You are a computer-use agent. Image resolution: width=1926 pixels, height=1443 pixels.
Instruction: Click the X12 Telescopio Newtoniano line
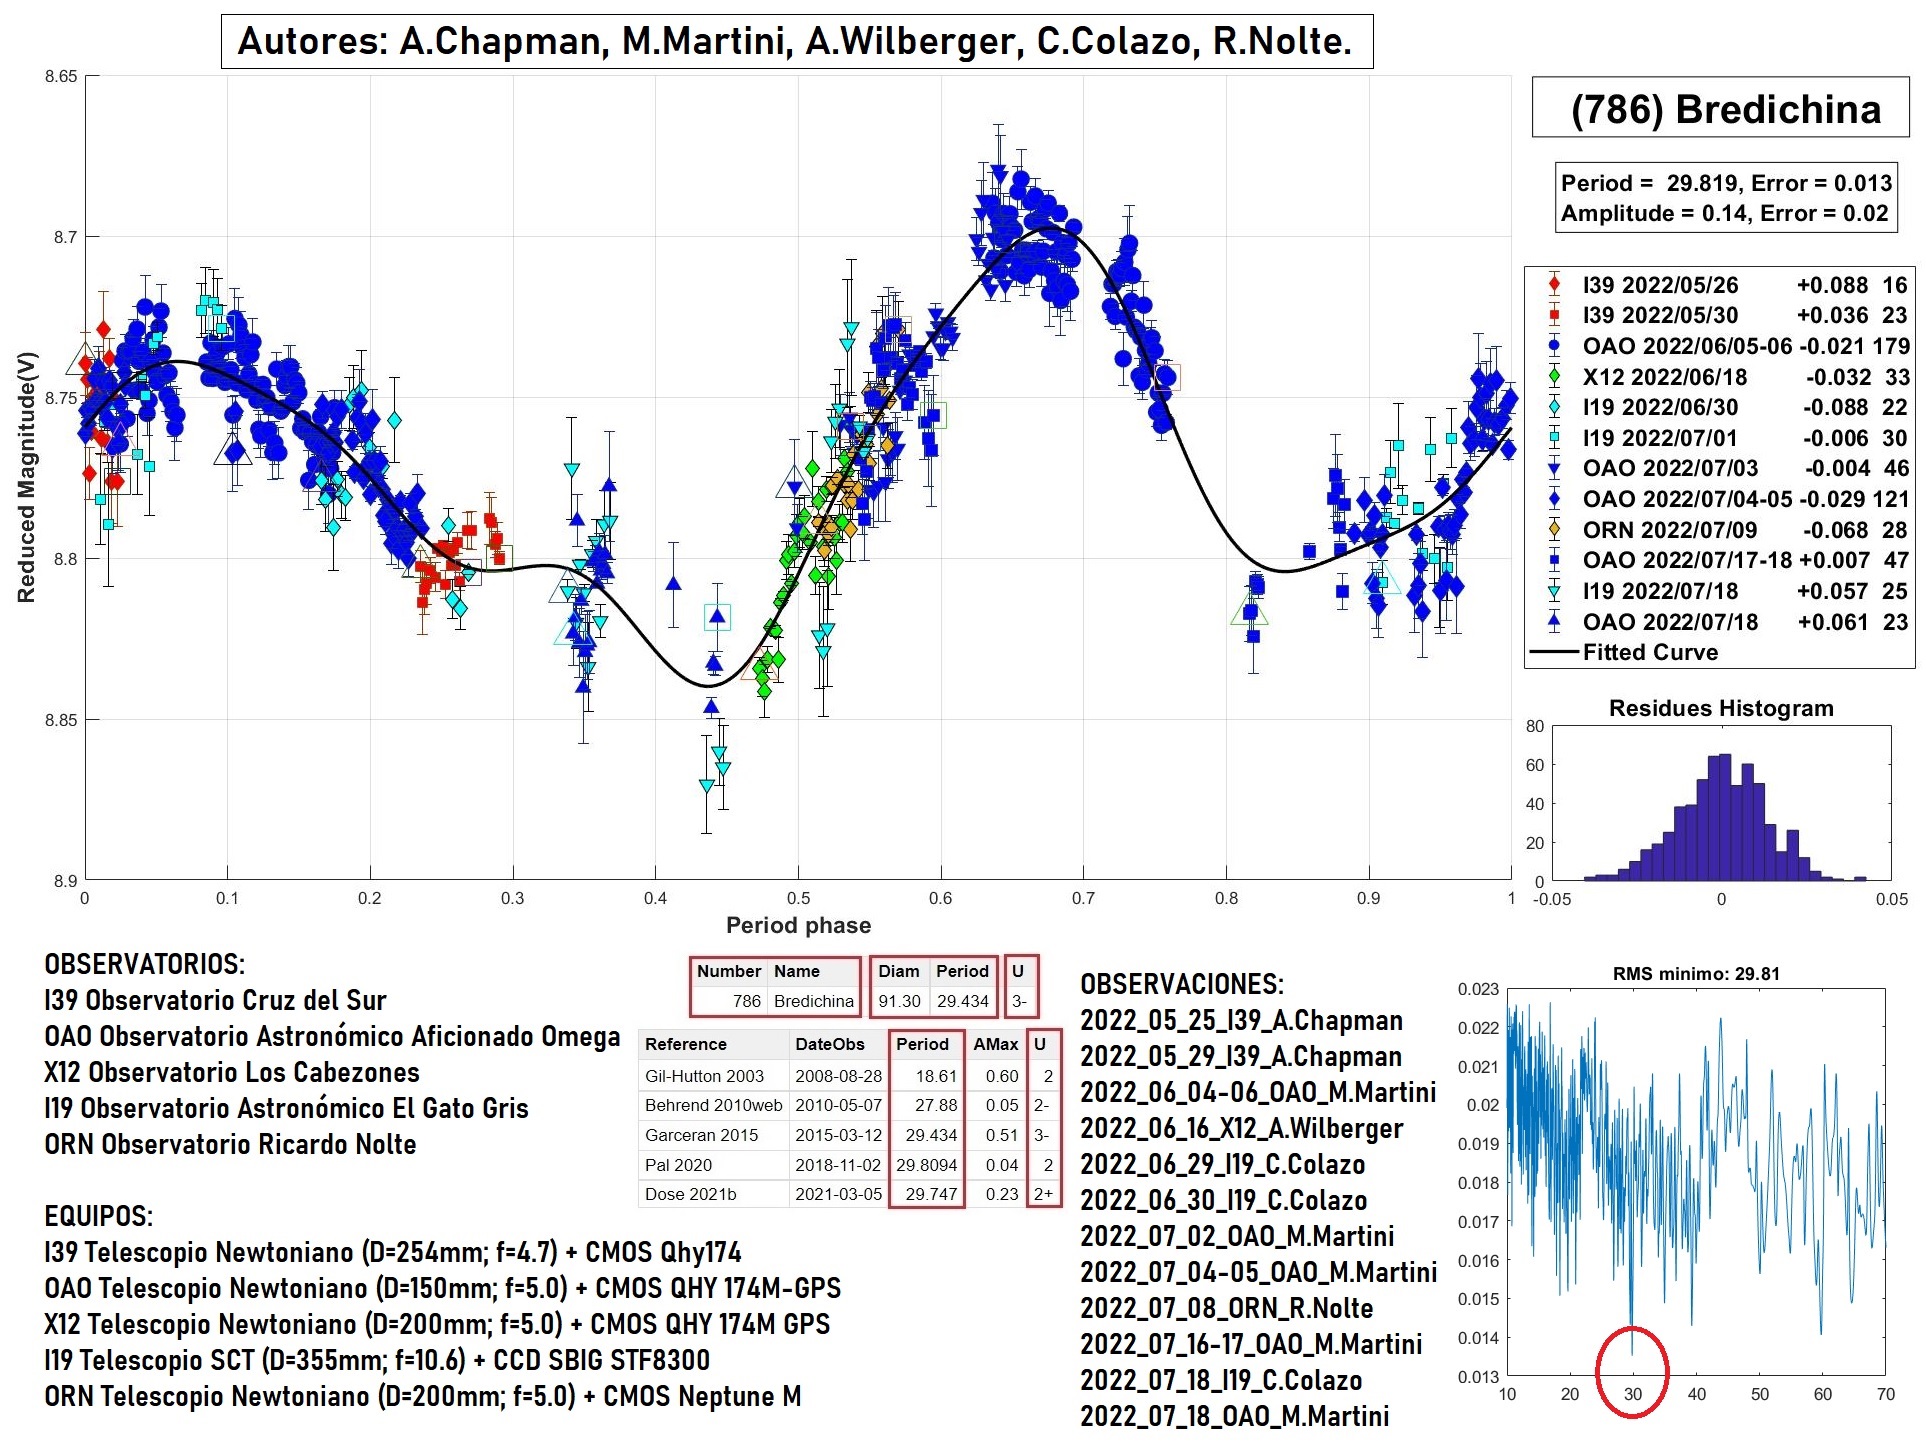437,1324
